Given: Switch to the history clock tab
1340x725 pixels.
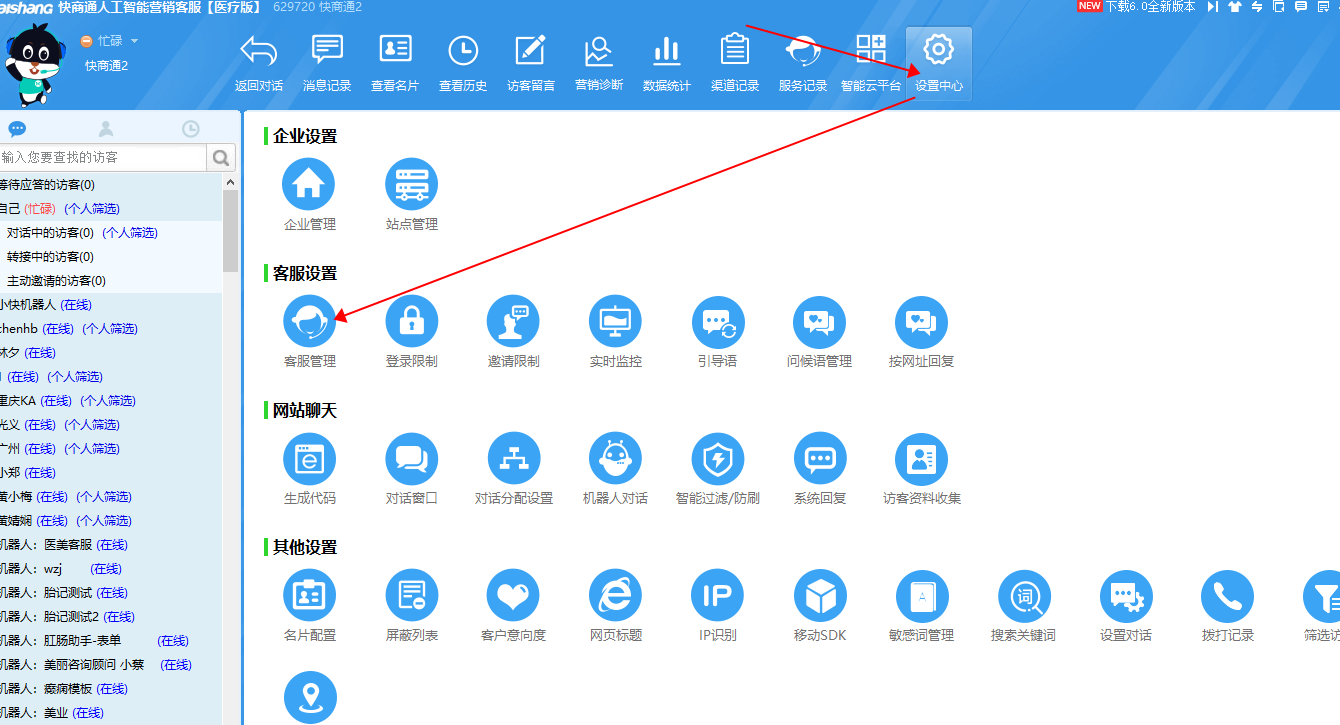Looking at the screenshot, I should coord(190,129).
